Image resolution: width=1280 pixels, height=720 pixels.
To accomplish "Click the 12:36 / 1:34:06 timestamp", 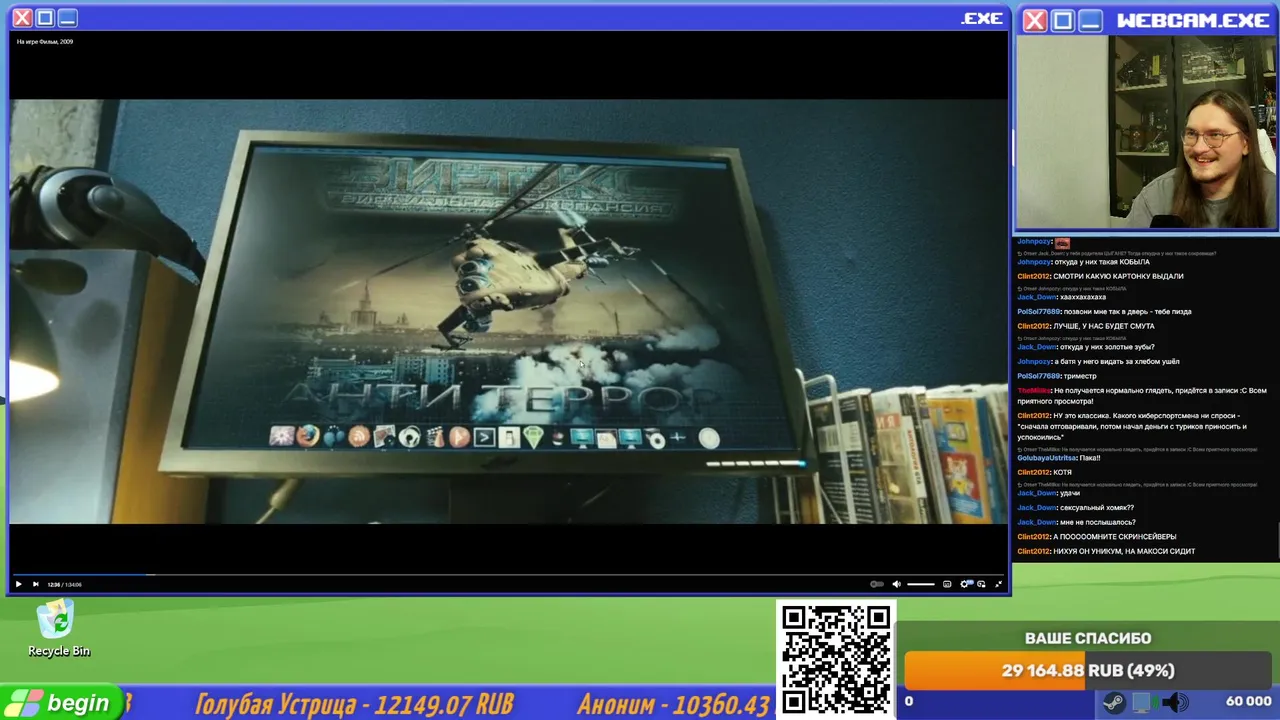I will (x=65, y=584).
